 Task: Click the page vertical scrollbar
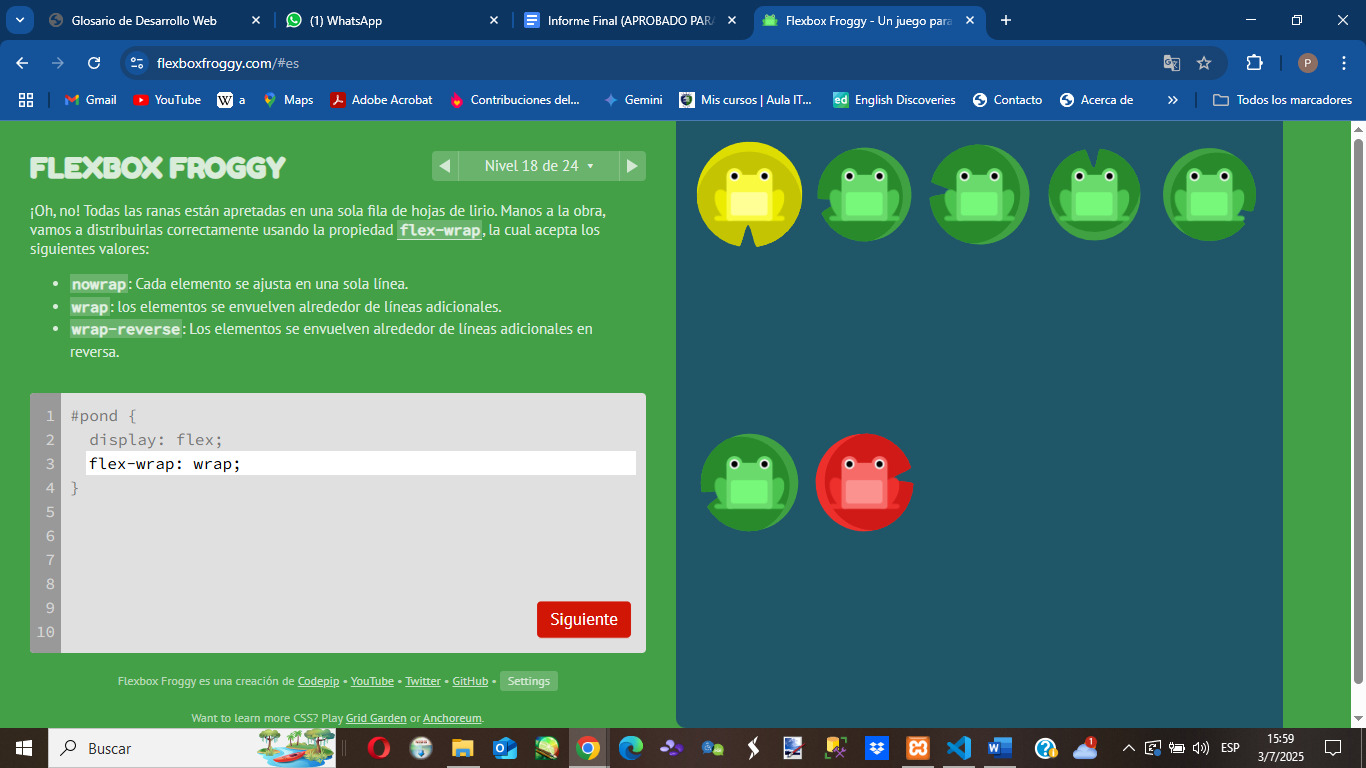coord(1358,410)
